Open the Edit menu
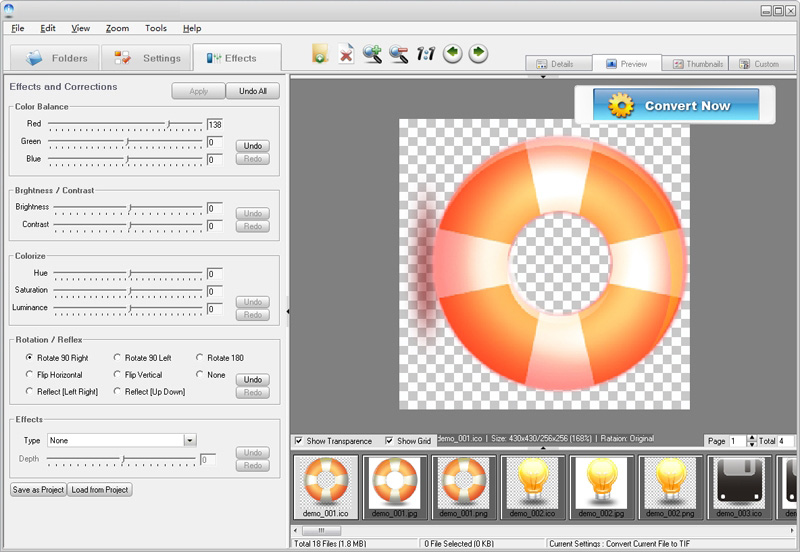The width and height of the screenshot is (800, 552). (48, 28)
